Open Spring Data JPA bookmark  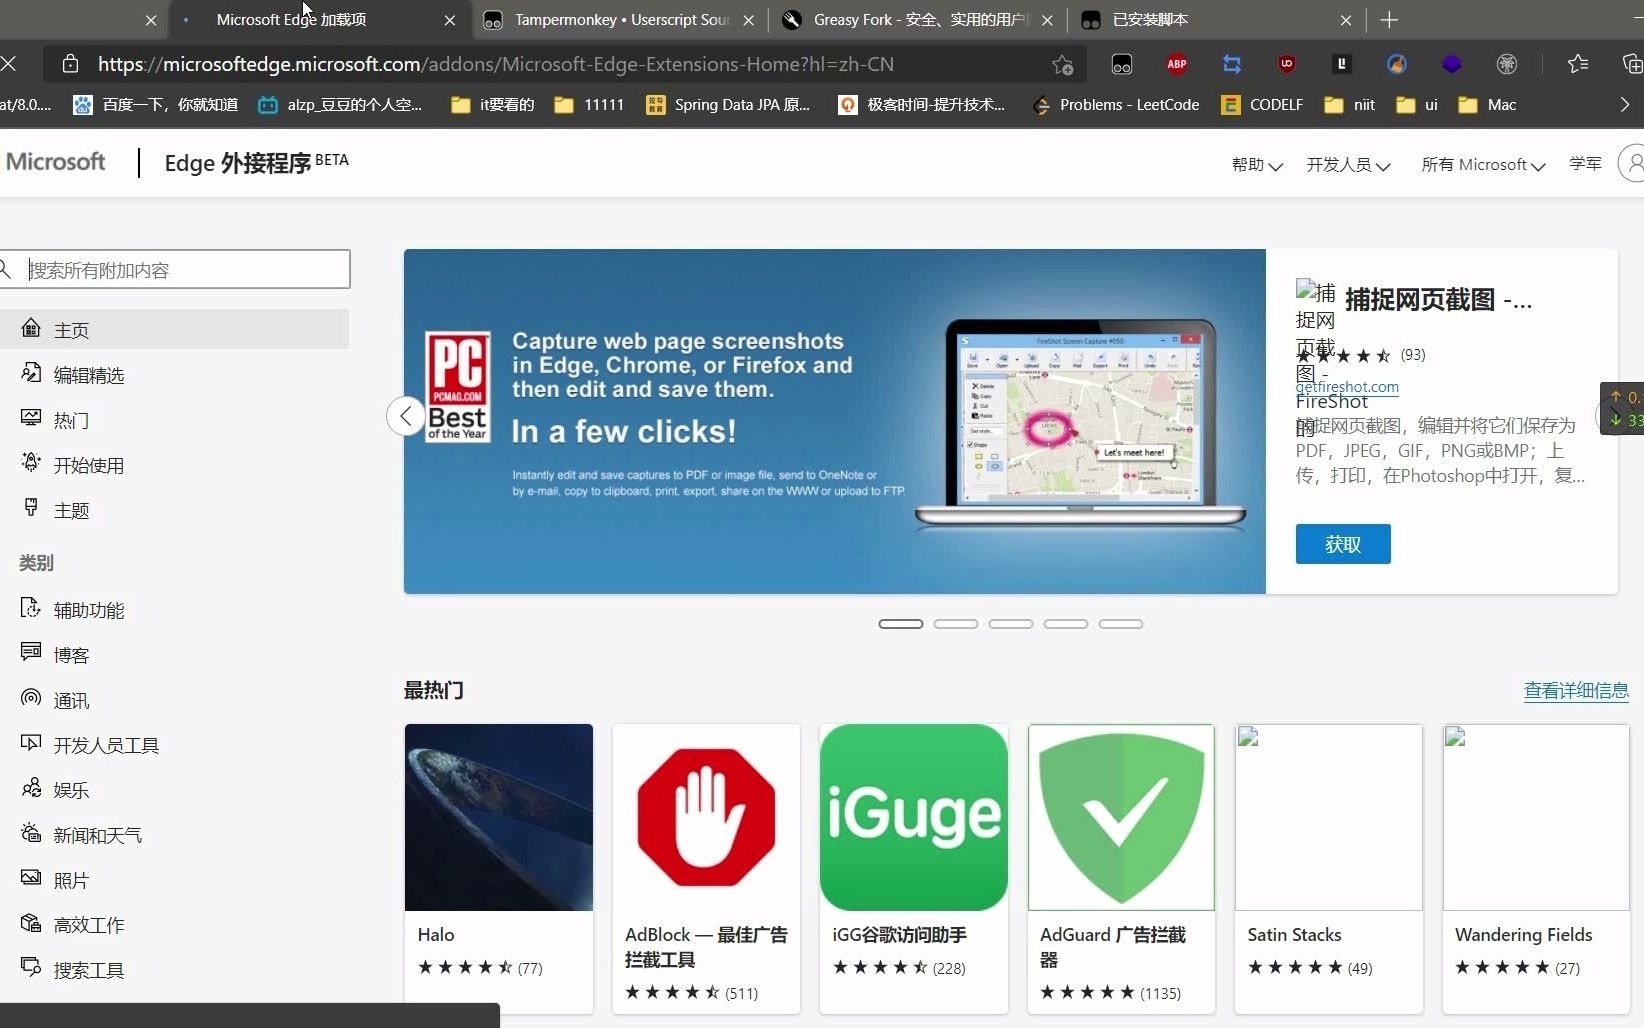728,104
